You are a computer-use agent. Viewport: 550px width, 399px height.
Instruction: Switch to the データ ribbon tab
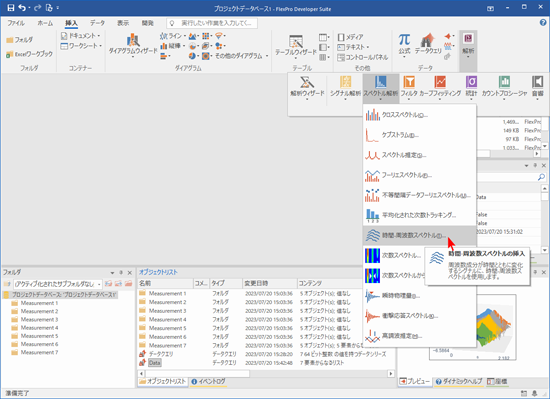(97, 23)
